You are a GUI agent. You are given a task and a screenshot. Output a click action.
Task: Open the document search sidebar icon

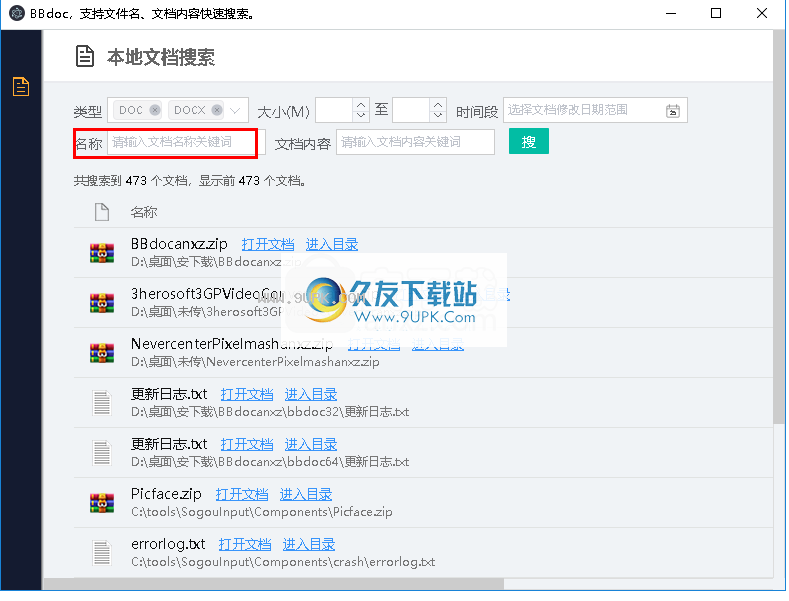21,87
